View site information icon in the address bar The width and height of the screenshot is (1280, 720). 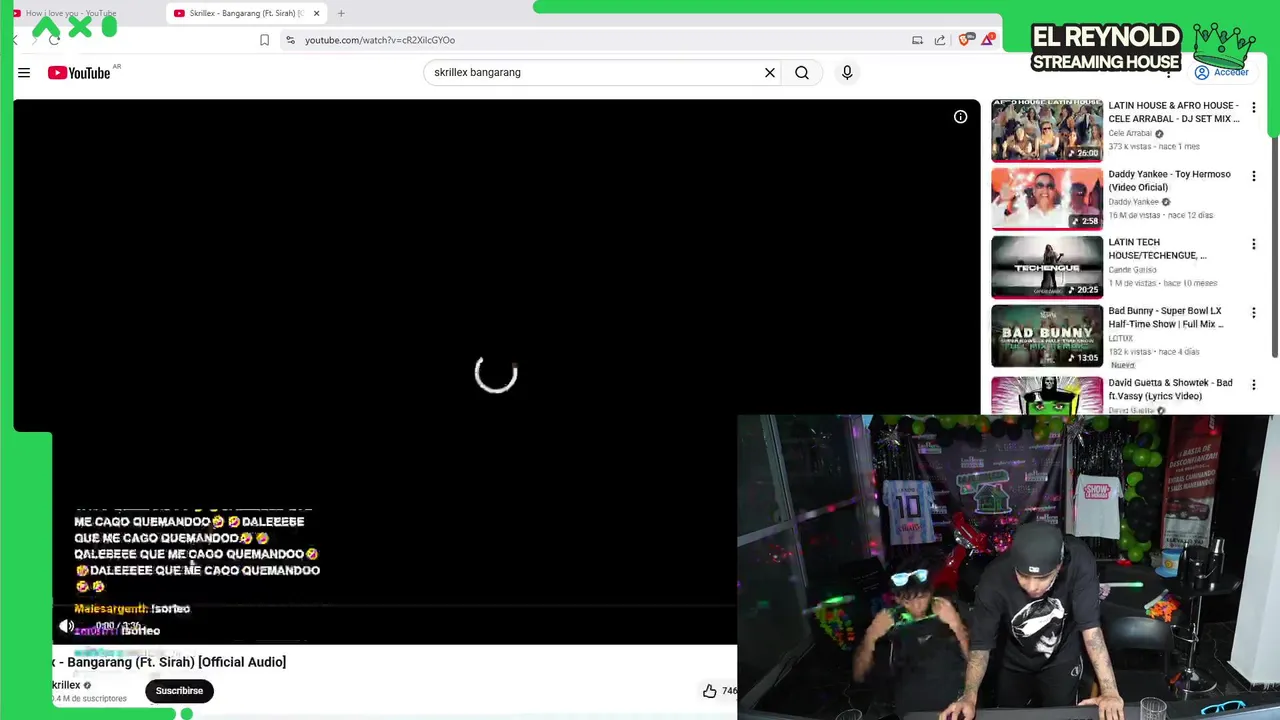(290, 40)
